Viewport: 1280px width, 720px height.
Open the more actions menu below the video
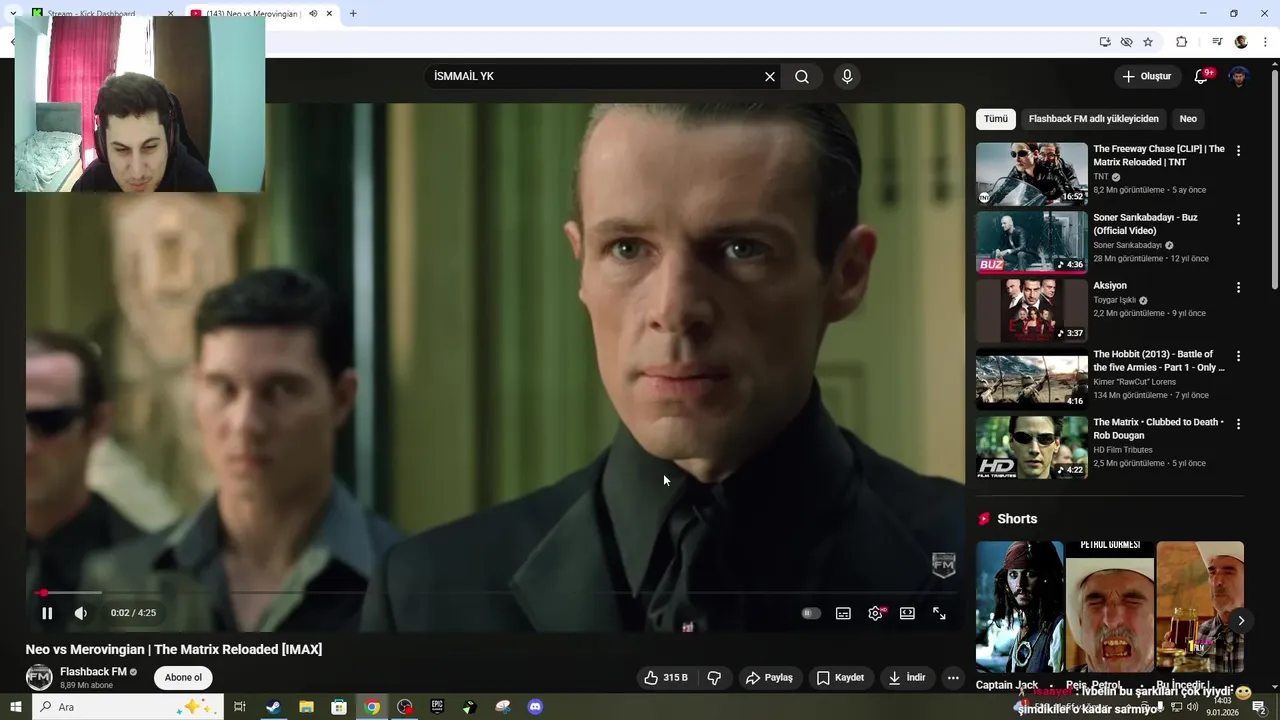click(x=953, y=678)
